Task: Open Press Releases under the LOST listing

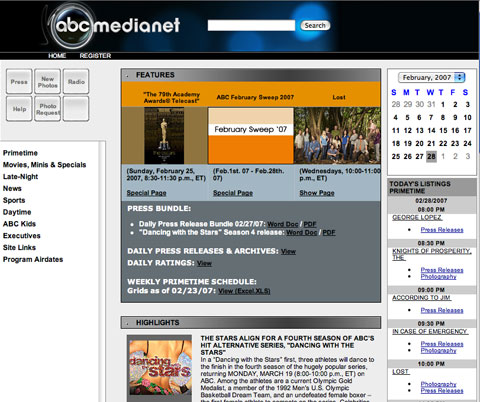Action: pyautogui.click(x=442, y=391)
